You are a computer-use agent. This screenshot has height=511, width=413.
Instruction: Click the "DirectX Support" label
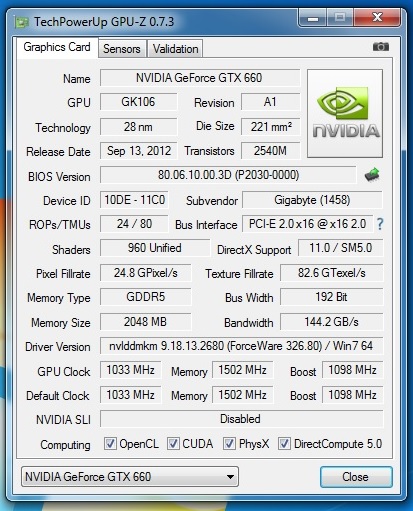(x=254, y=250)
